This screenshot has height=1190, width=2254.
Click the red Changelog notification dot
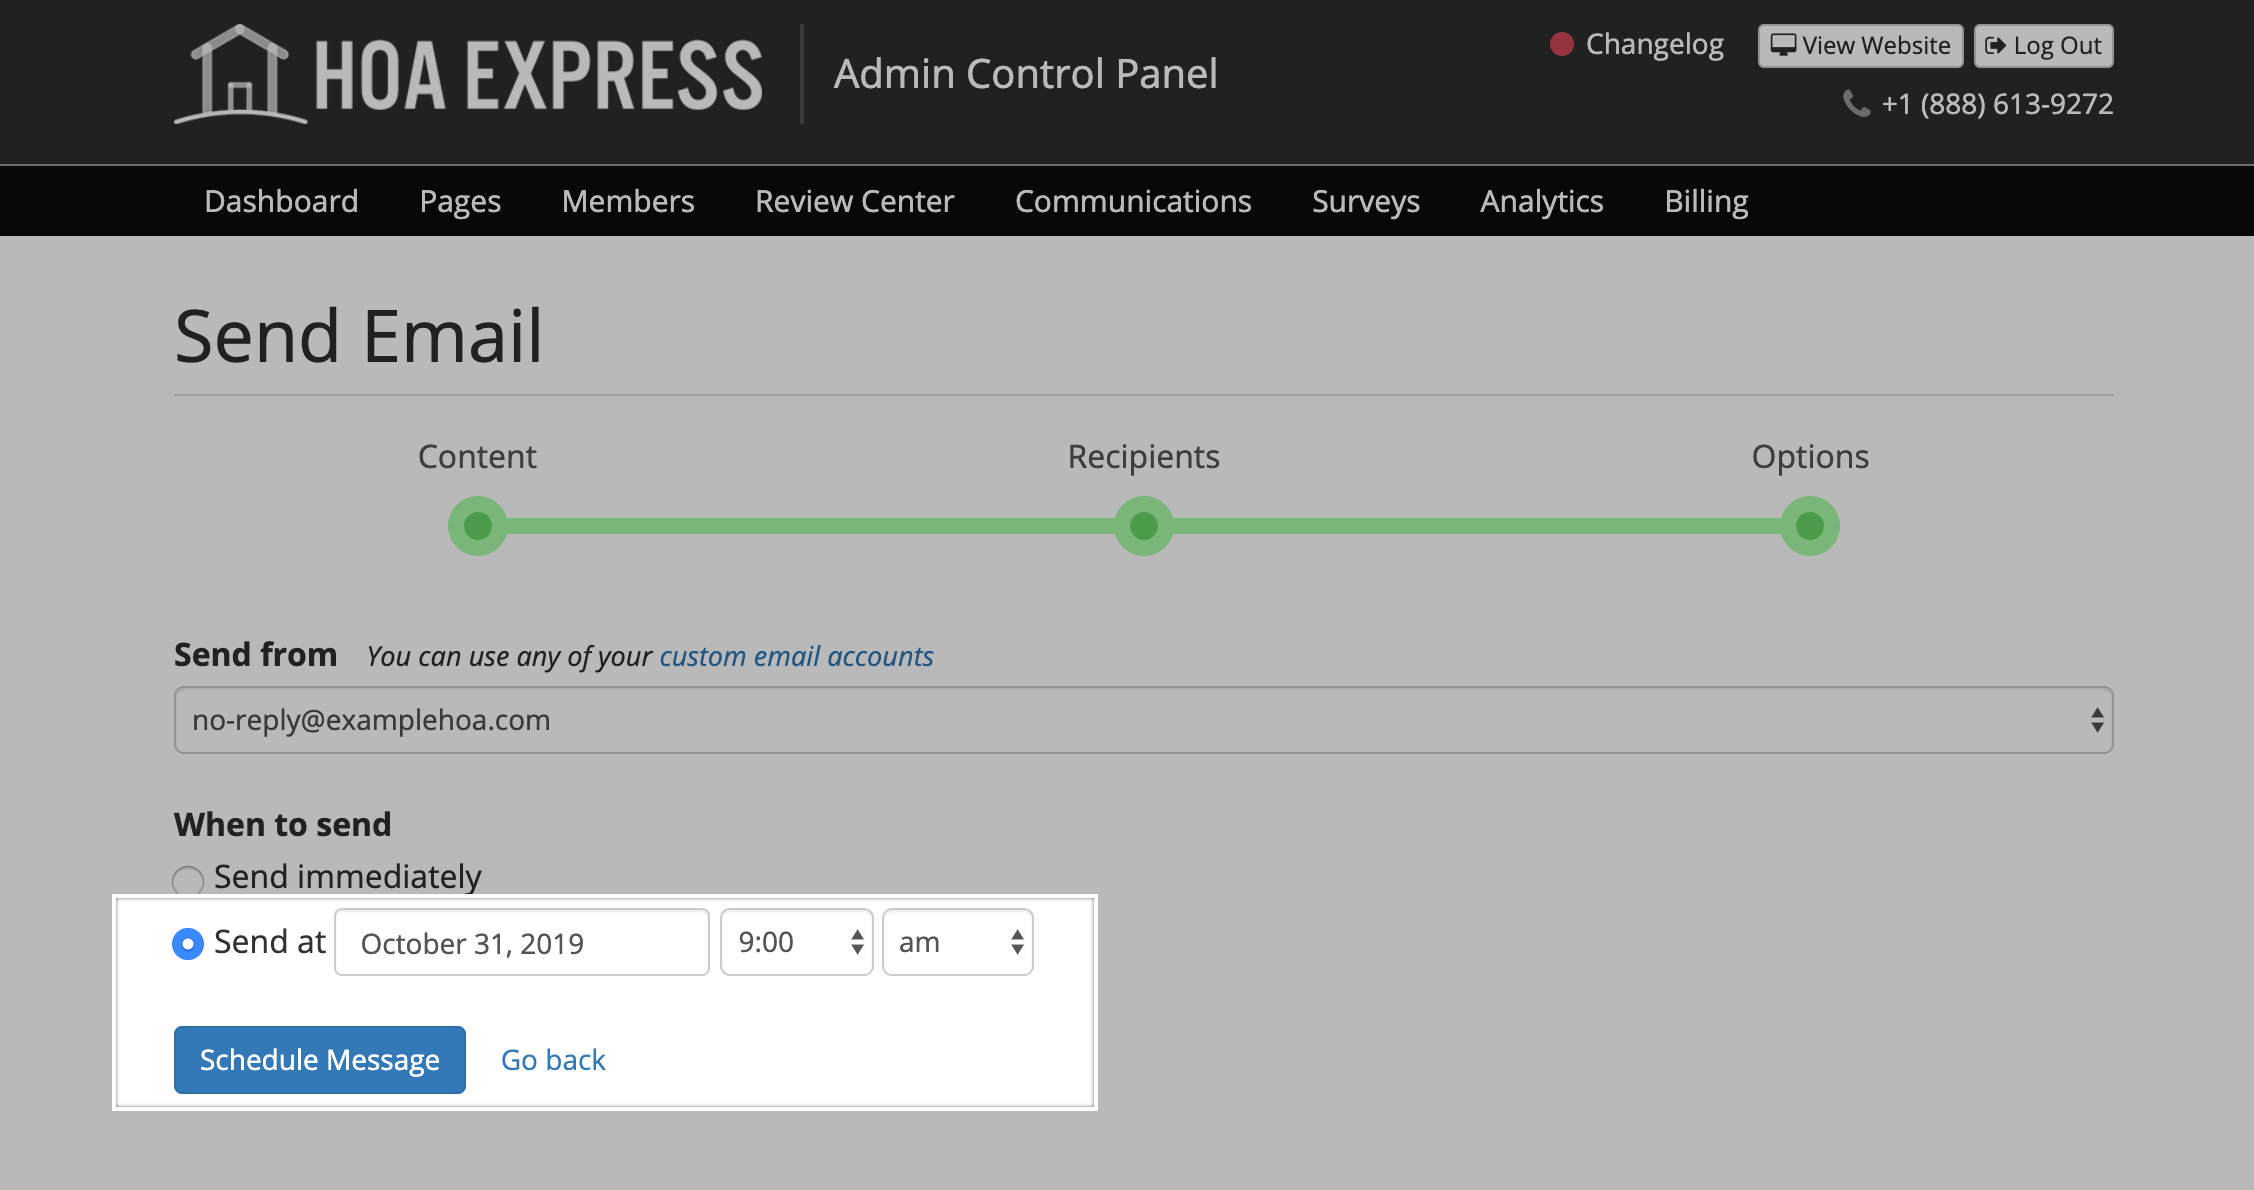coord(1561,44)
